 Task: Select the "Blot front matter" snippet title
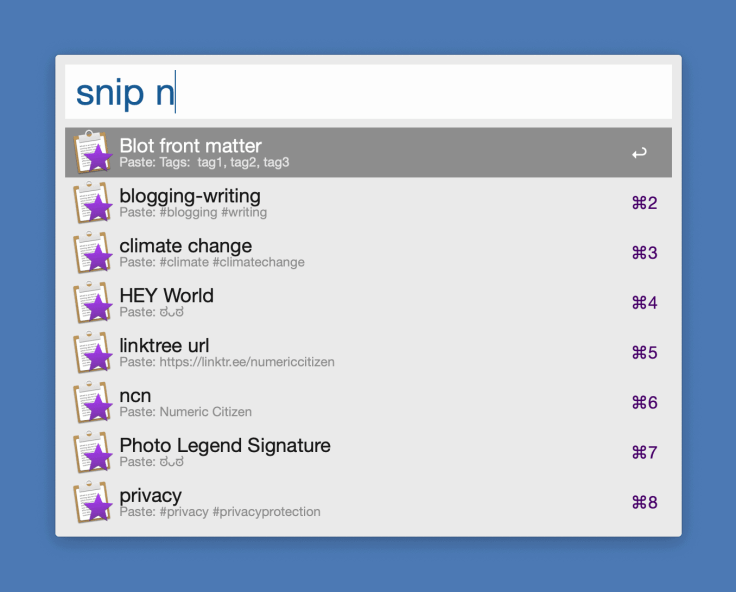(190, 146)
